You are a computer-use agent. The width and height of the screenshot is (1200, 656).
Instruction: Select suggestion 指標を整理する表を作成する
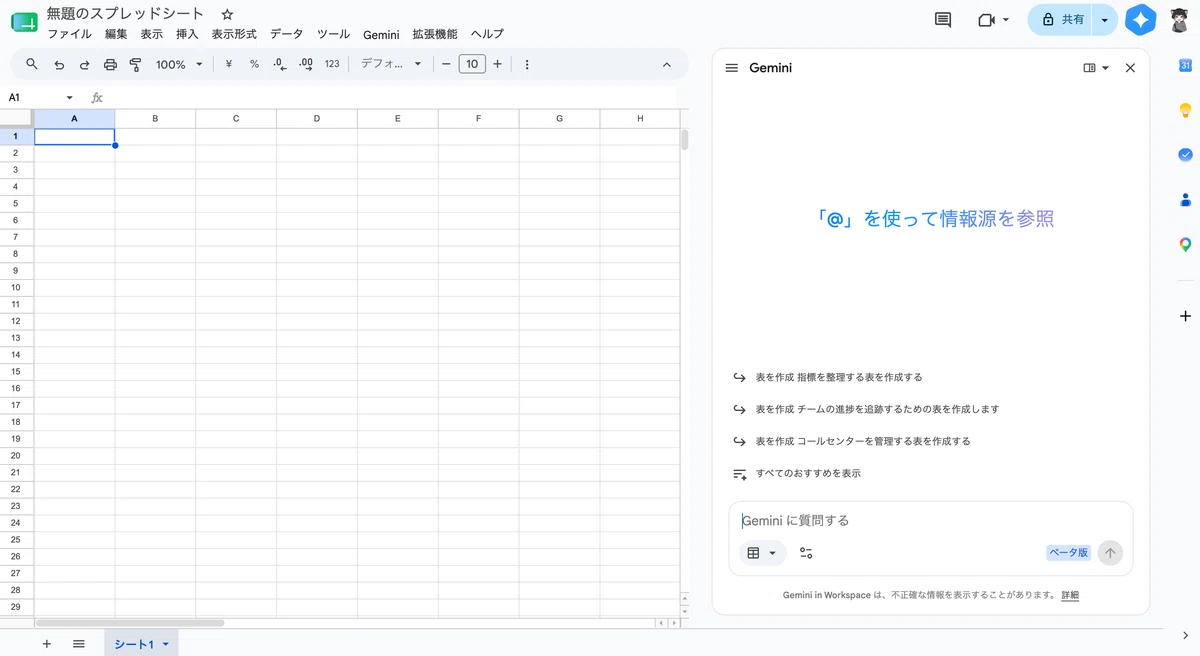coord(838,378)
